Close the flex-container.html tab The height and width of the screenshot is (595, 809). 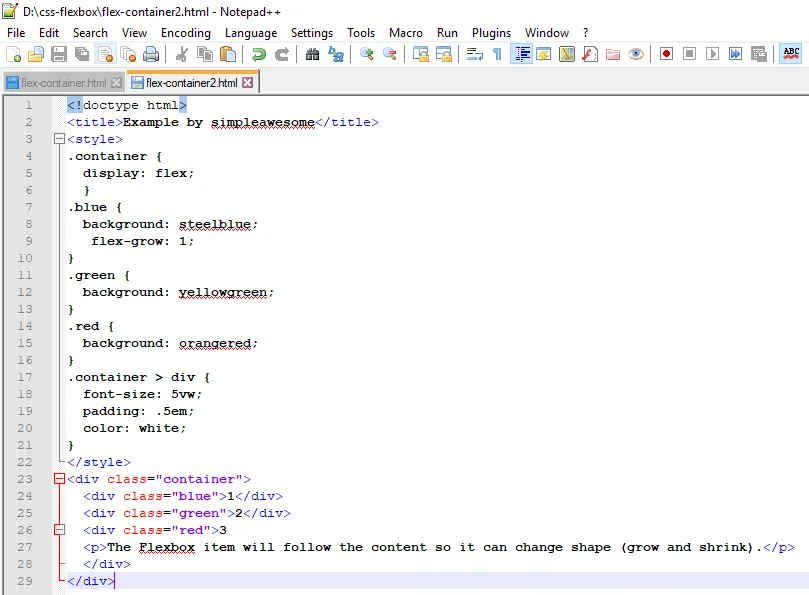[x=117, y=83]
